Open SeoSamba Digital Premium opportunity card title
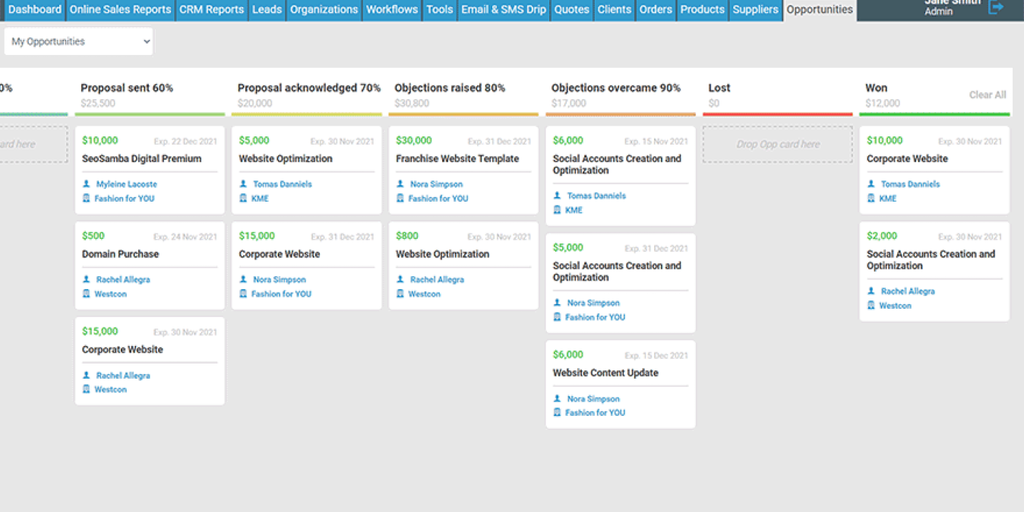The image size is (1024, 512). pyautogui.click(x=142, y=159)
